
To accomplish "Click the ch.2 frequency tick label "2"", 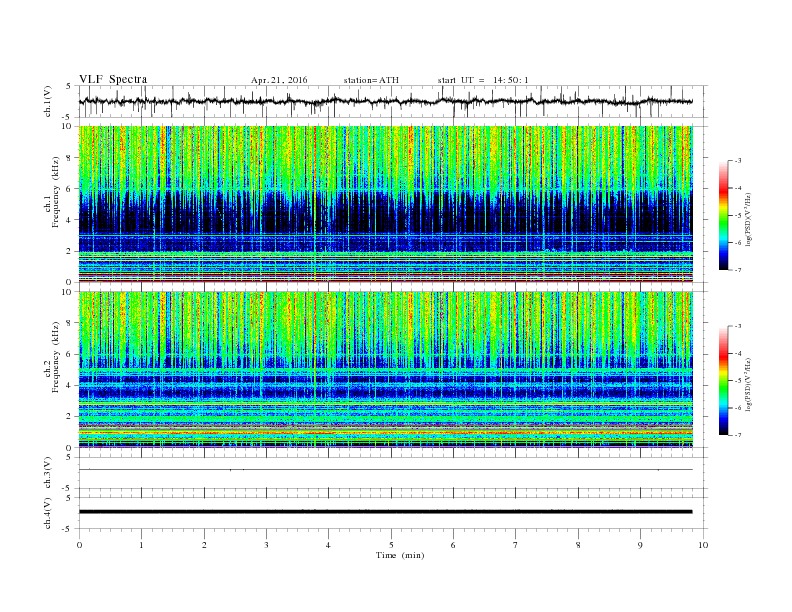I will 69,417.
